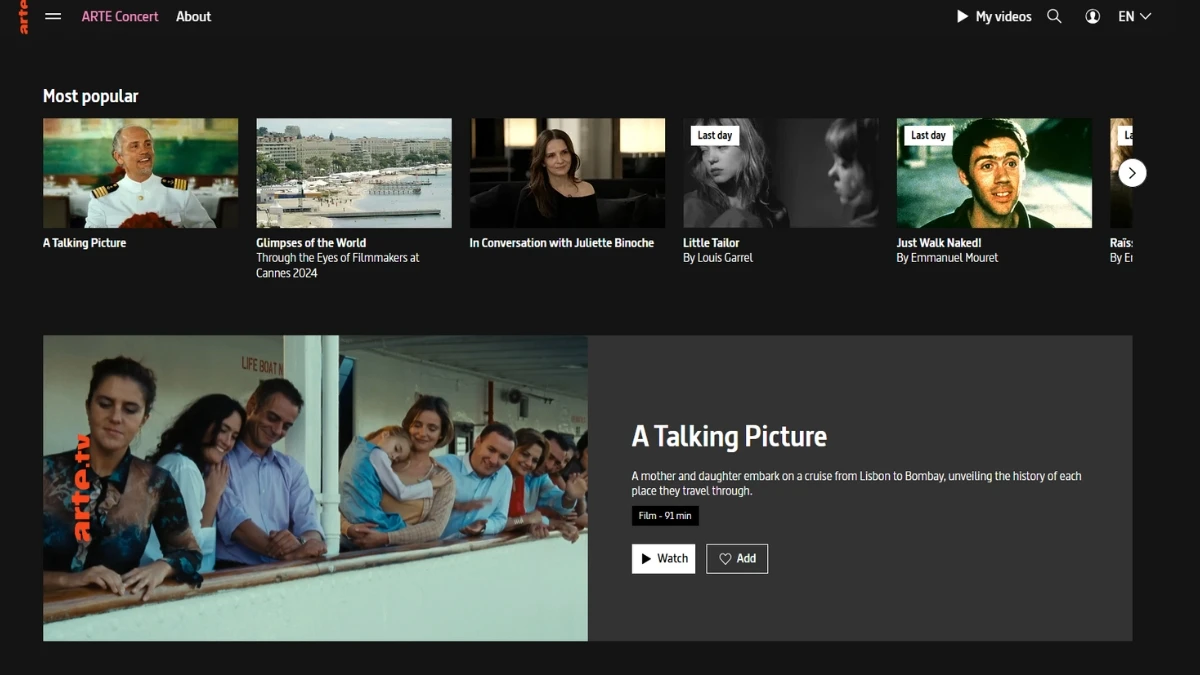Open the Juliette Binoche interview thumbnail
This screenshot has width=1200, height=675.
coord(567,172)
